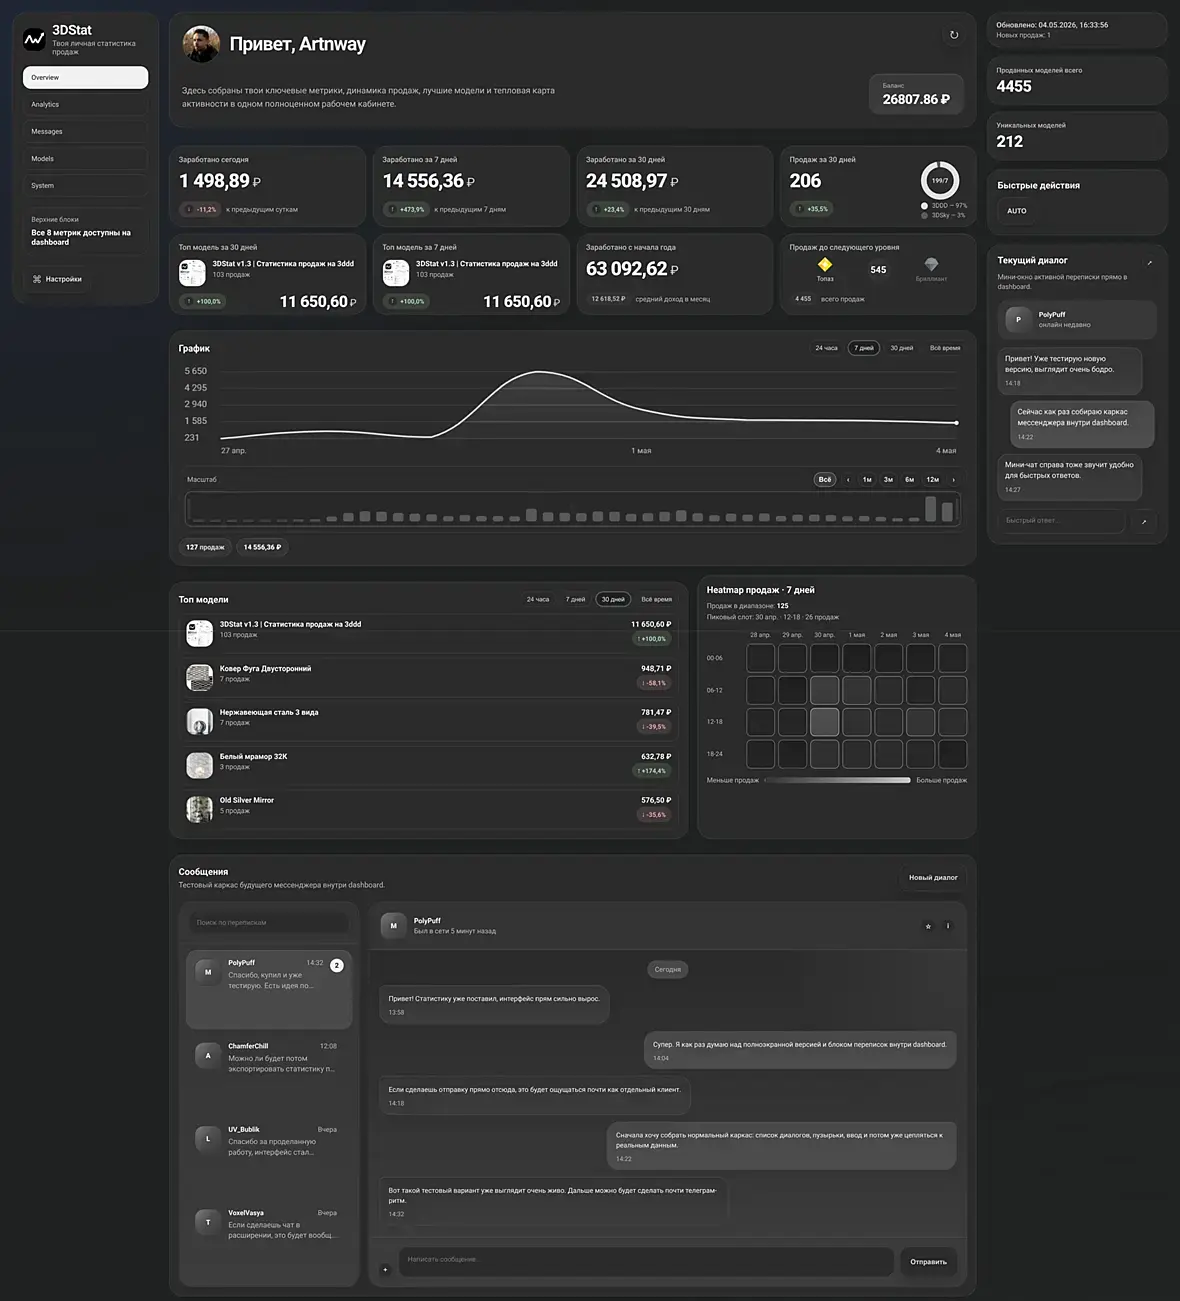Click the plus attachment icon beside message input

(385, 1269)
